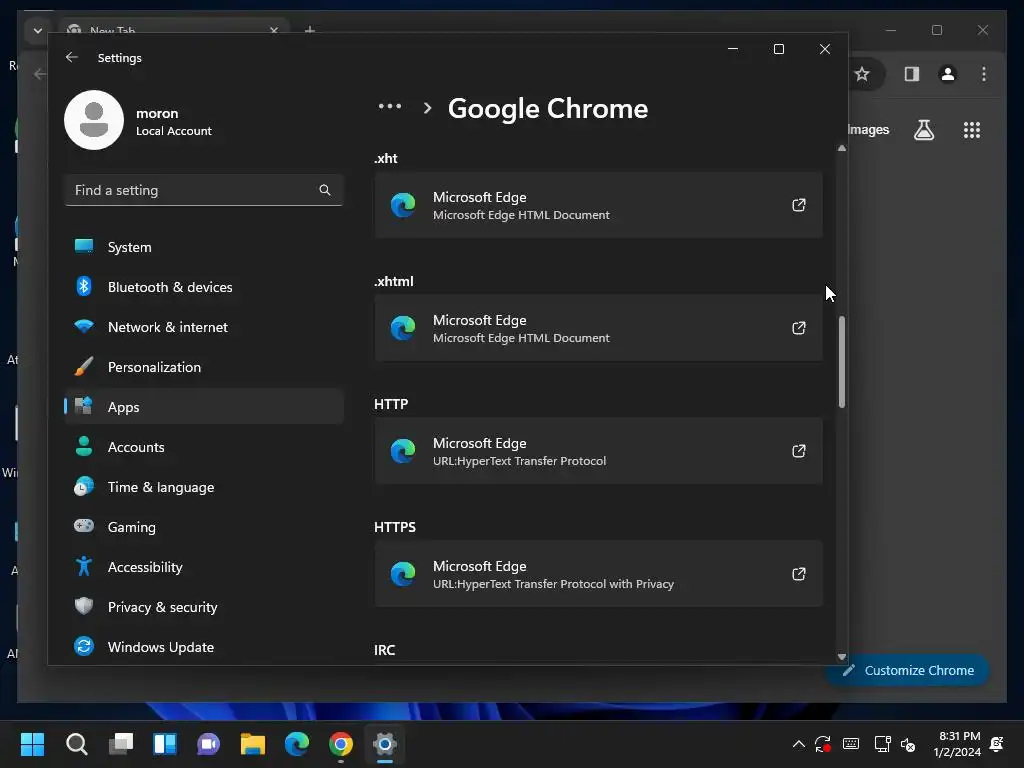Open the Windows Start menu
1024x768 pixels.
click(x=32, y=744)
